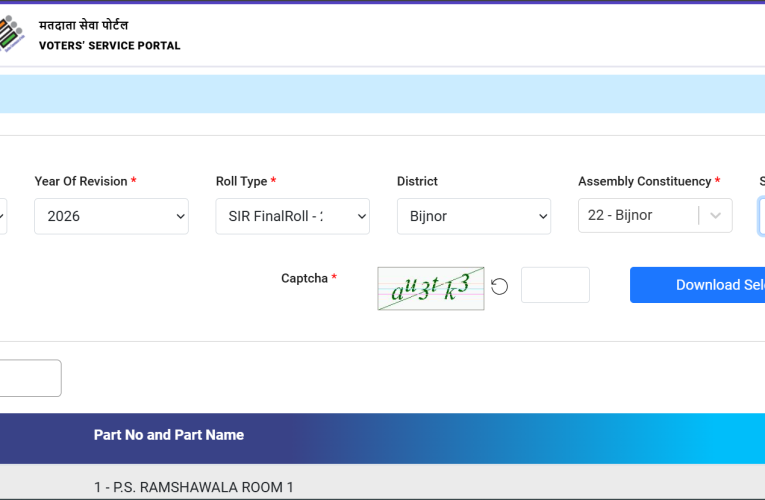
Task: Click the 'Captcha' field label
Action: pyautogui.click(x=304, y=278)
